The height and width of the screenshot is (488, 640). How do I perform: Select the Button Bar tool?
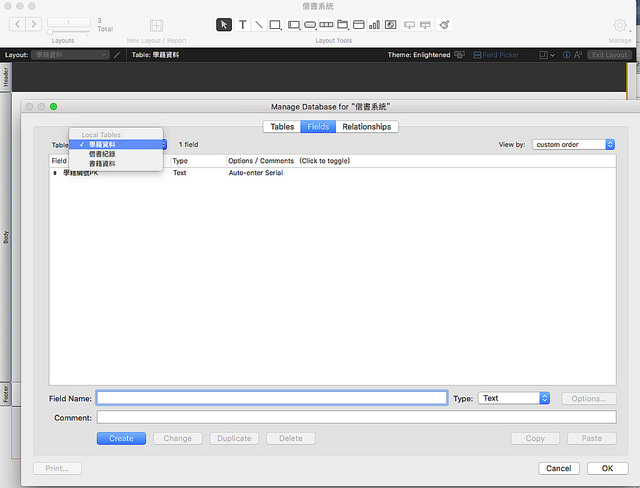(326, 24)
